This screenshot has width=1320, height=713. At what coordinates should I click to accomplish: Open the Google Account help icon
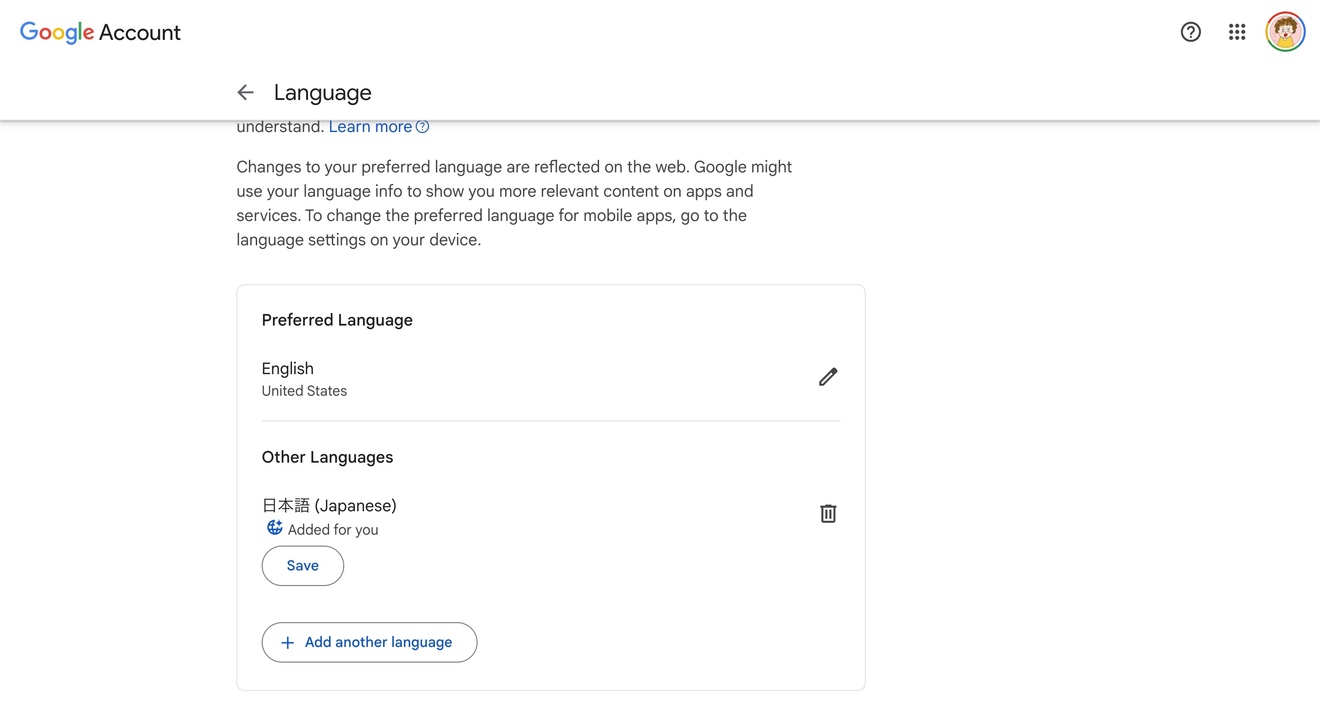tap(1190, 32)
